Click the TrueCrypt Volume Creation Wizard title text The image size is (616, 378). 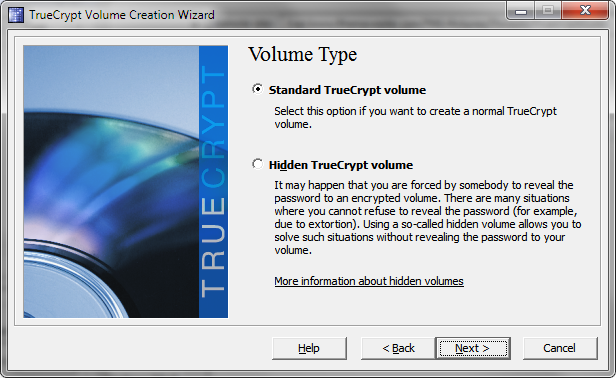pyautogui.click(x=122, y=15)
